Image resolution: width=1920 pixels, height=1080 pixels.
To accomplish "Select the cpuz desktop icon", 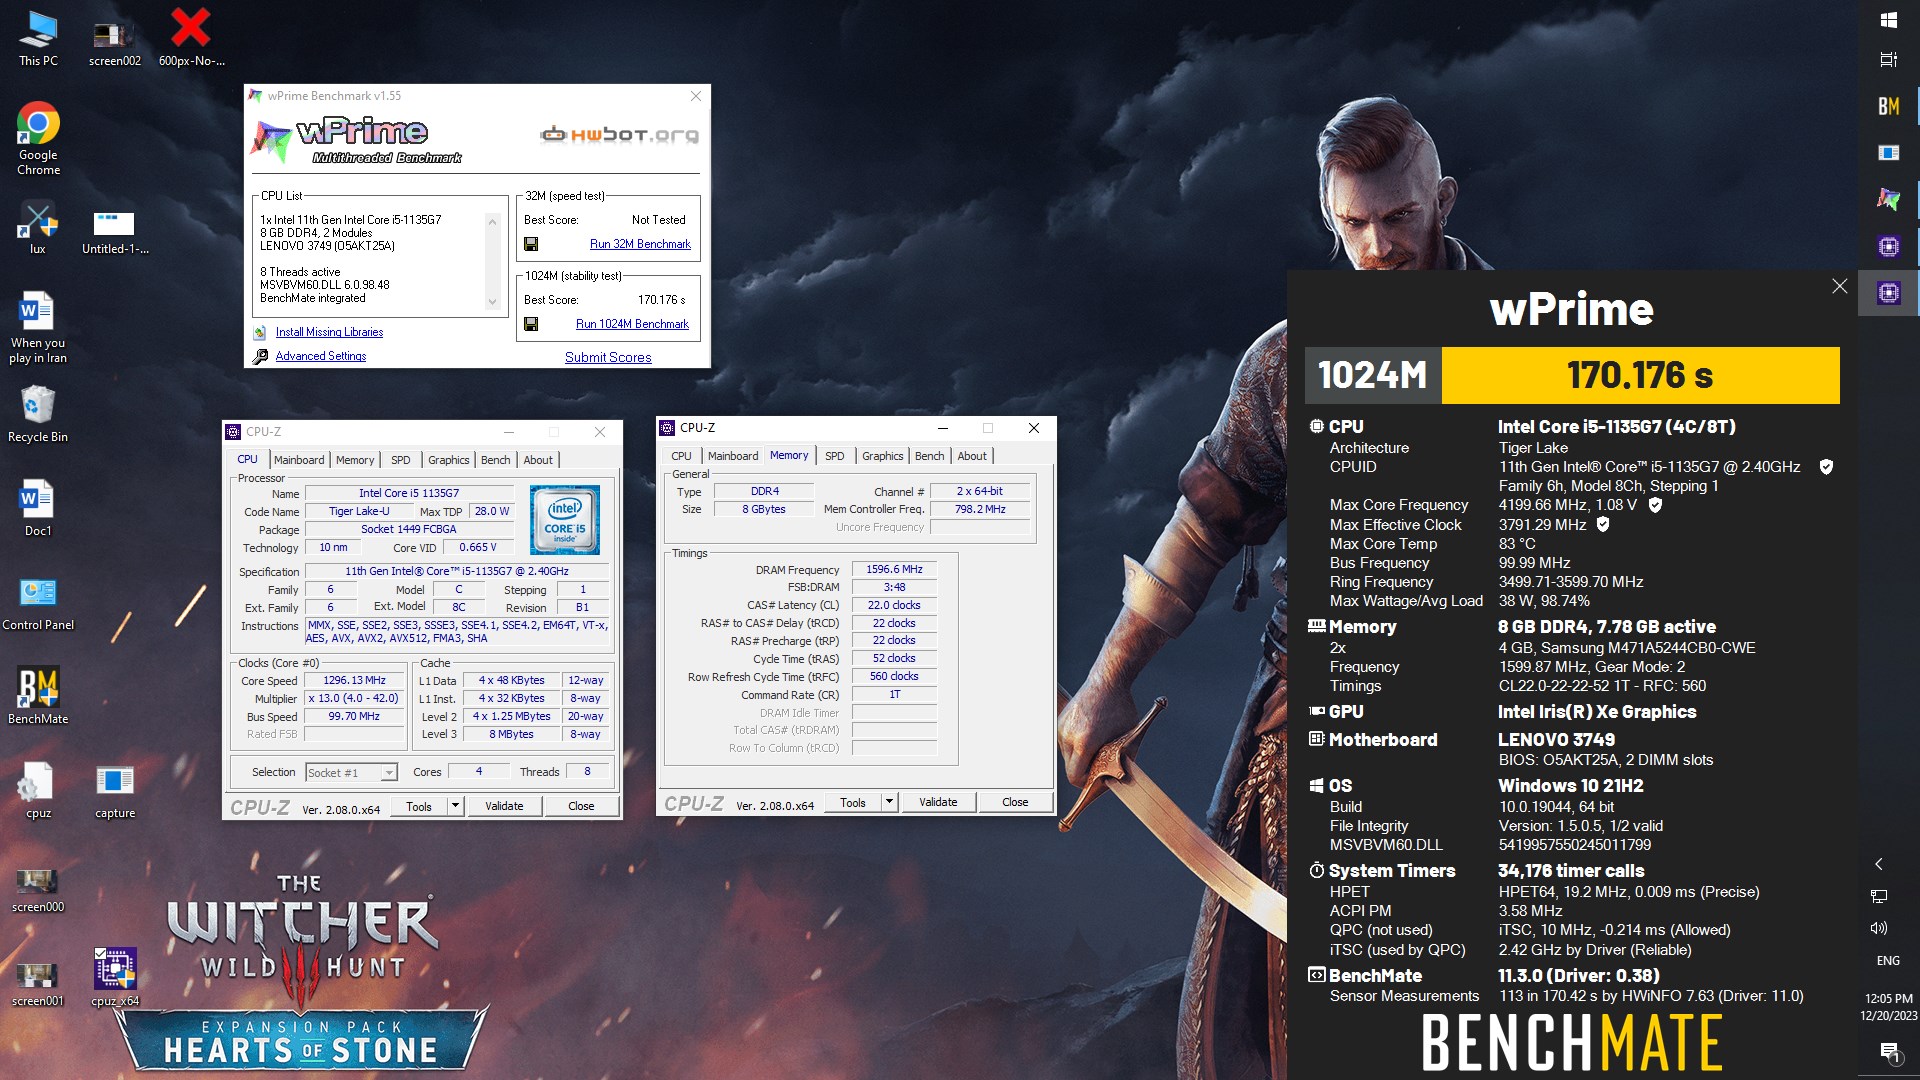I will (x=38, y=790).
